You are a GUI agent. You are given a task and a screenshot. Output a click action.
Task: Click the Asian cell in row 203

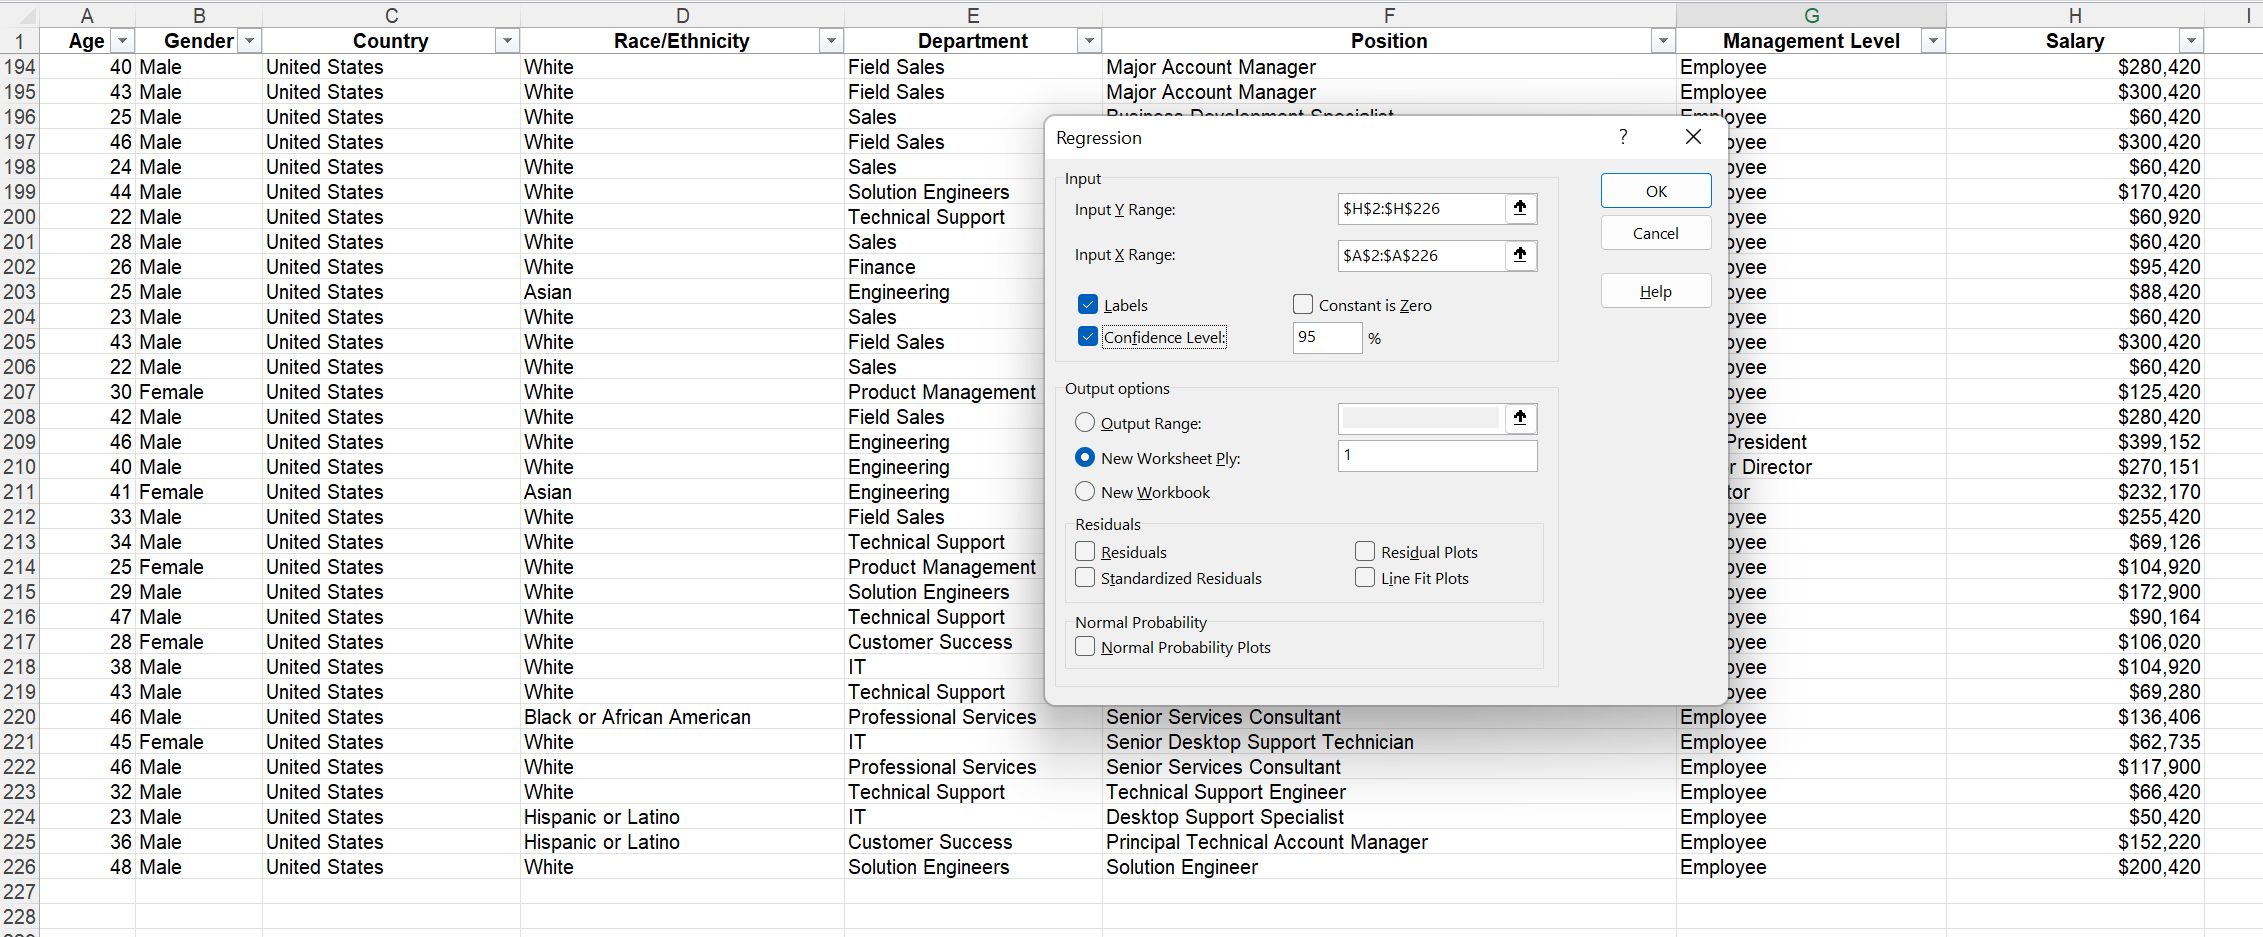click(682, 292)
